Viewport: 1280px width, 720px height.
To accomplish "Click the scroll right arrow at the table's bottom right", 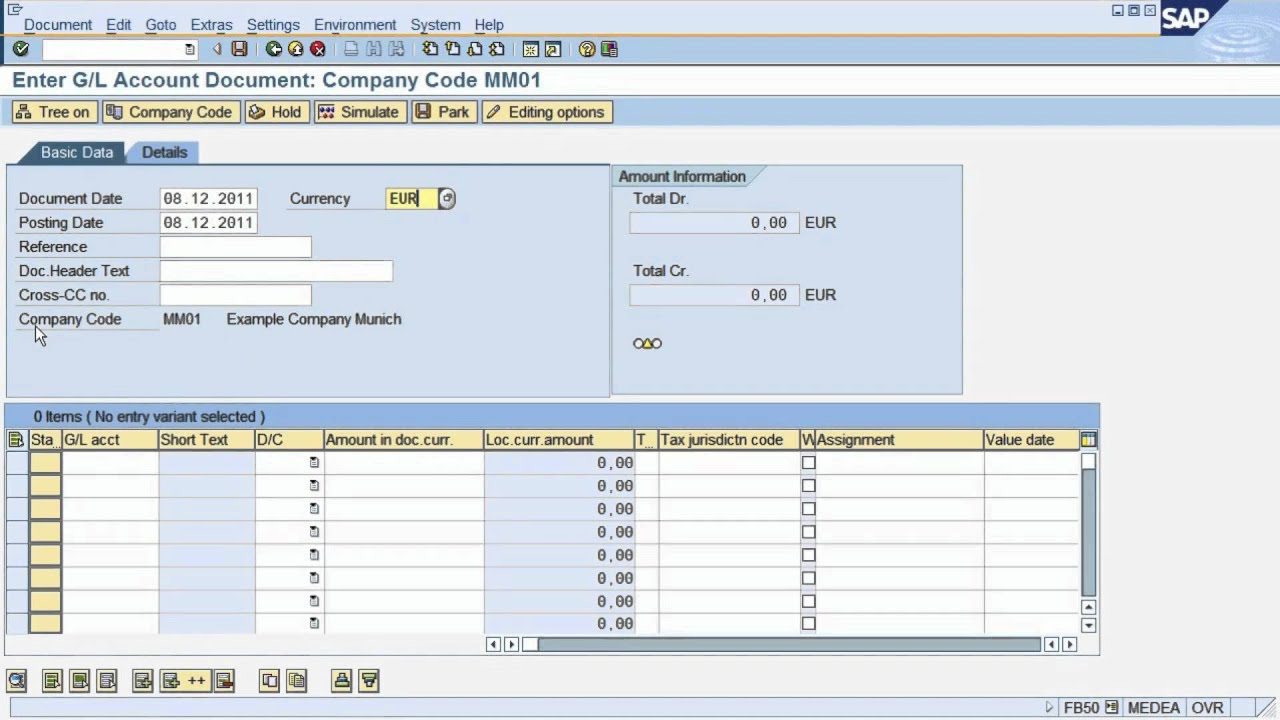I will [1070, 645].
